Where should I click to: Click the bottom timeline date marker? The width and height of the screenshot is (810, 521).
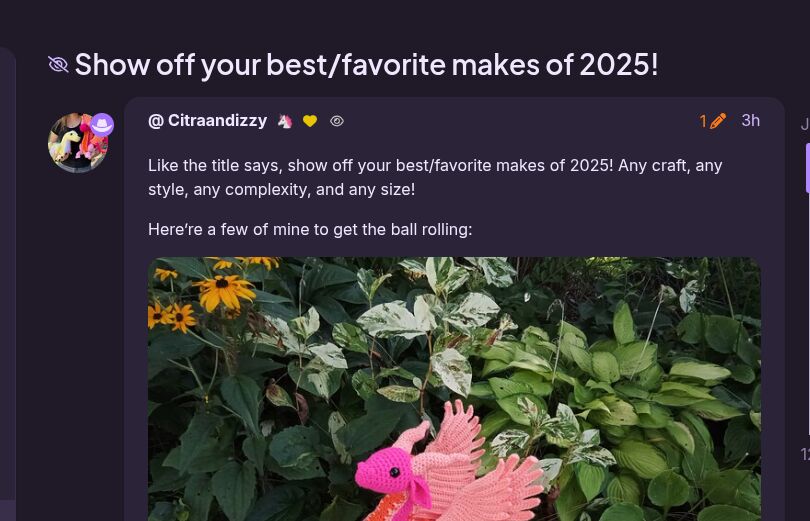805,454
